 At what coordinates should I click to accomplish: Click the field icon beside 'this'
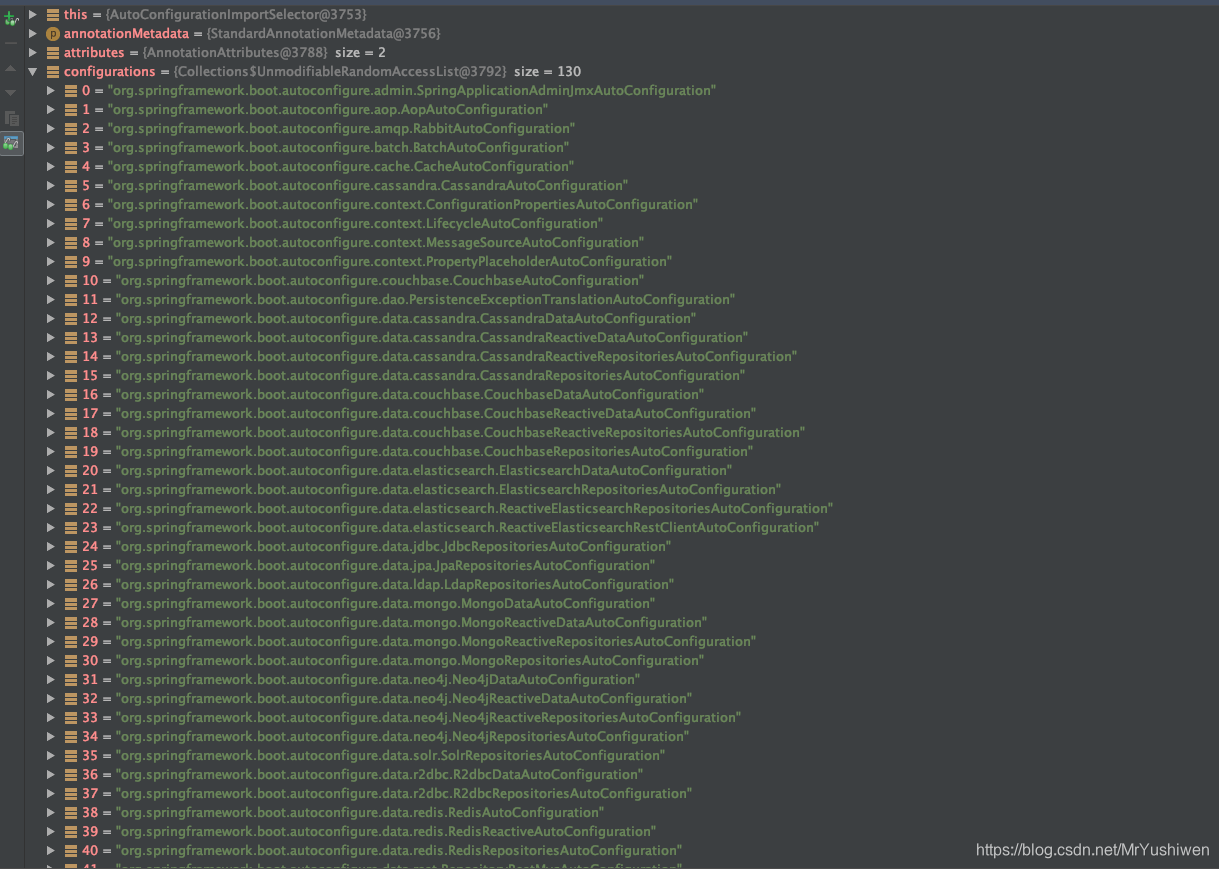[x=53, y=15]
